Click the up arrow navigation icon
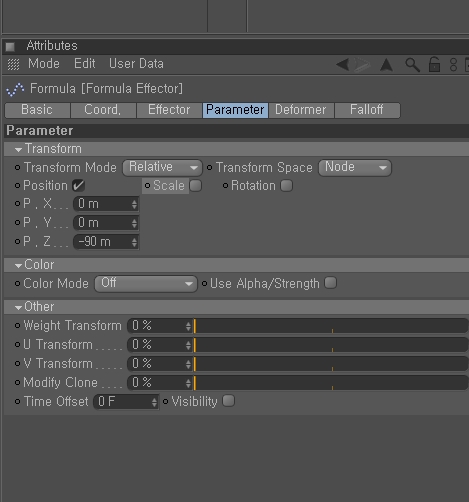 click(386, 65)
